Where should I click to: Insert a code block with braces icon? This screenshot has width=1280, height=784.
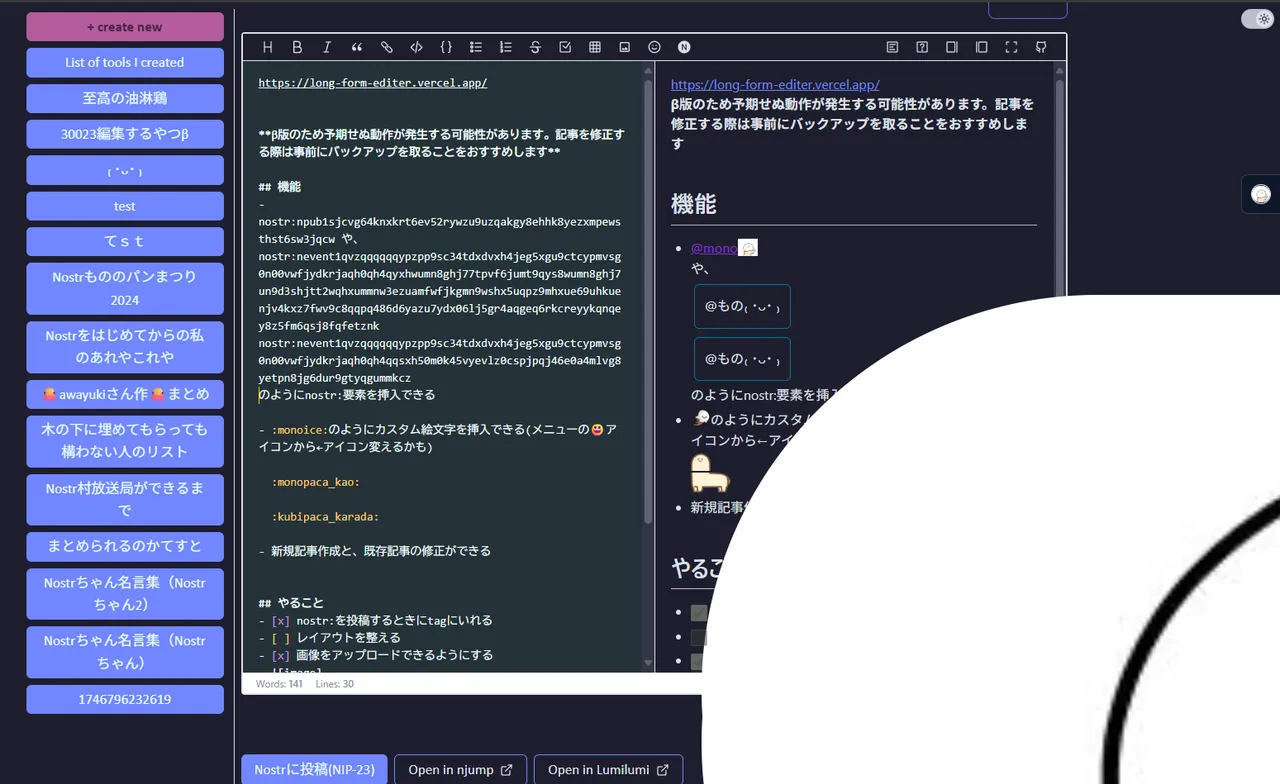point(446,47)
